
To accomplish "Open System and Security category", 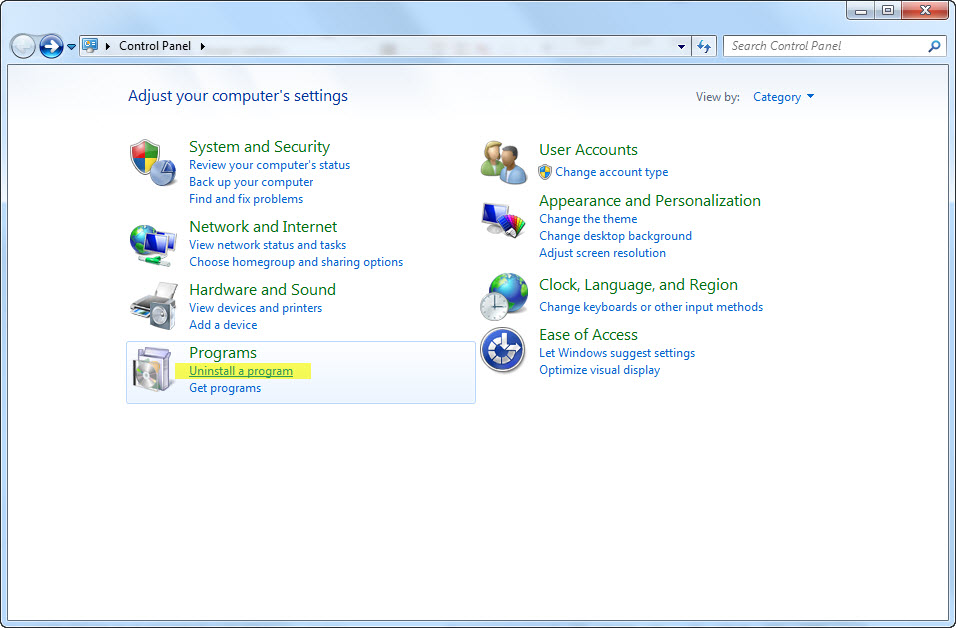I will tap(259, 147).
